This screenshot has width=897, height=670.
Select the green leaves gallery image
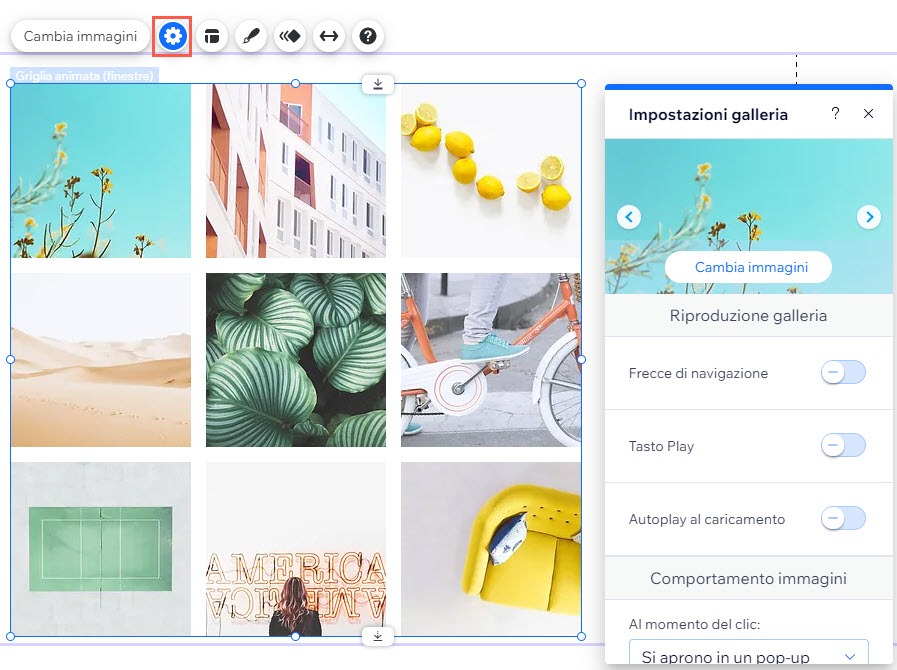296,359
